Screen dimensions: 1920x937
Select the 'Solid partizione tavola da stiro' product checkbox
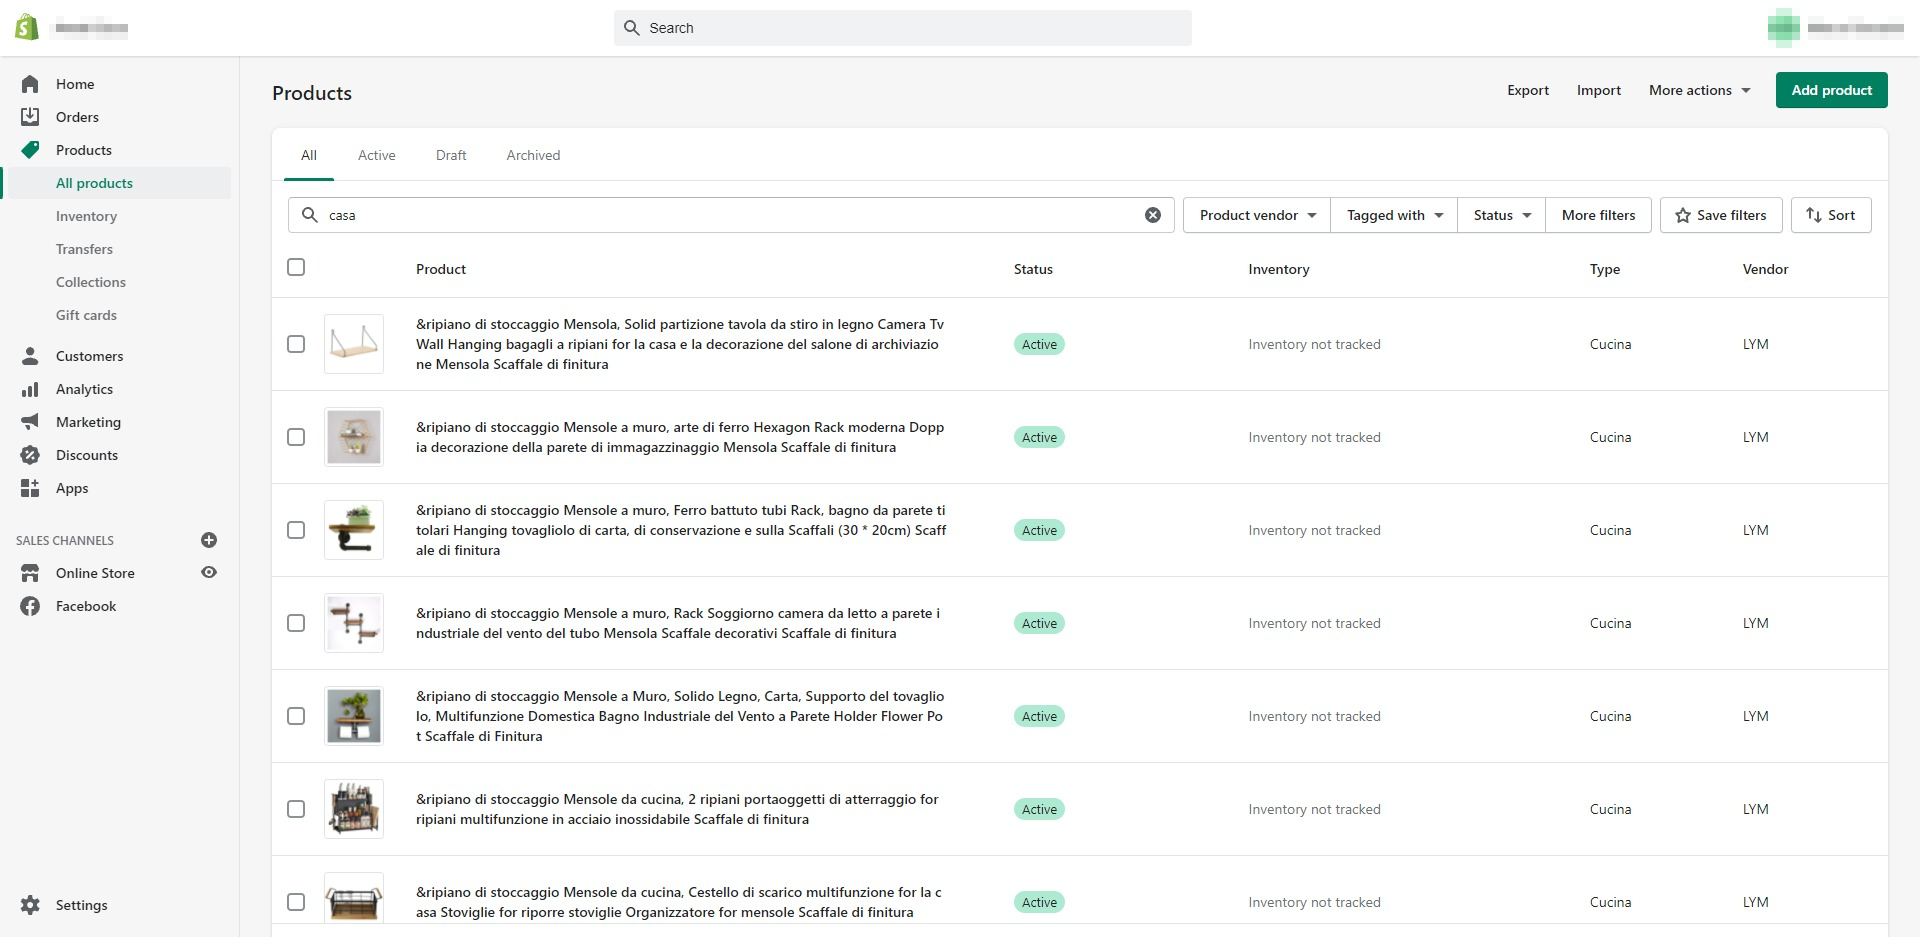coord(296,344)
